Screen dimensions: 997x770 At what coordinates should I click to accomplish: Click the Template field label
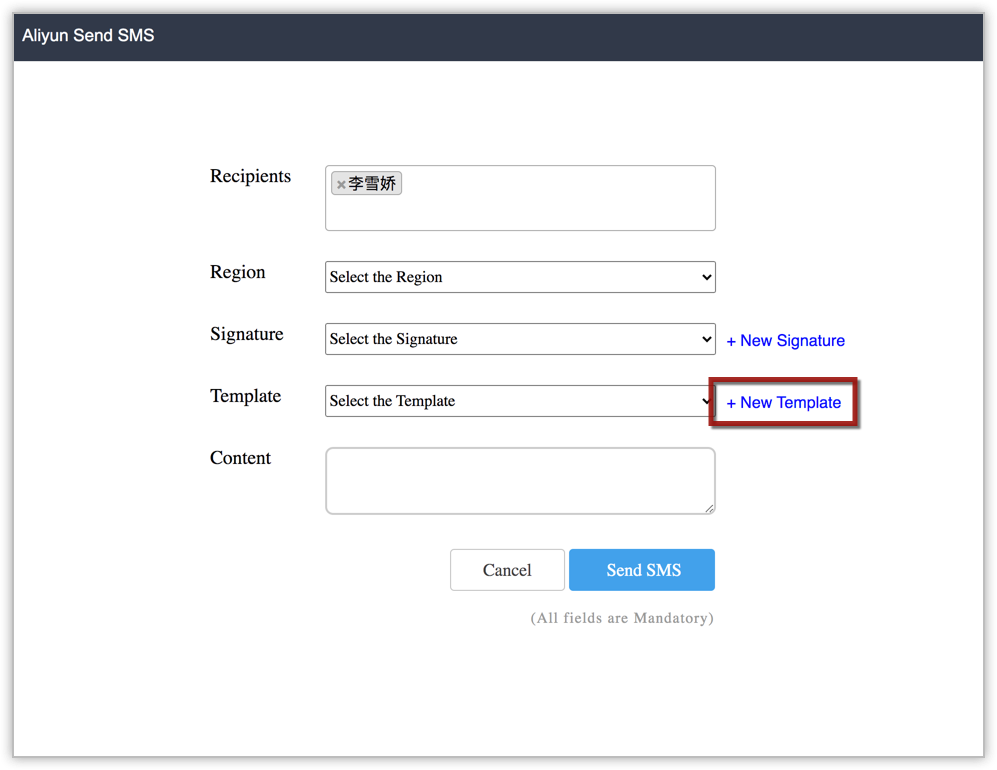[245, 396]
